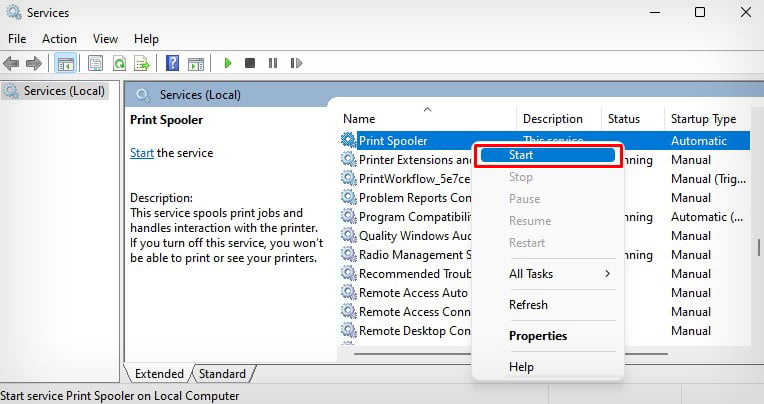
Task: Click the Print Spooler gear icon
Action: click(x=348, y=140)
